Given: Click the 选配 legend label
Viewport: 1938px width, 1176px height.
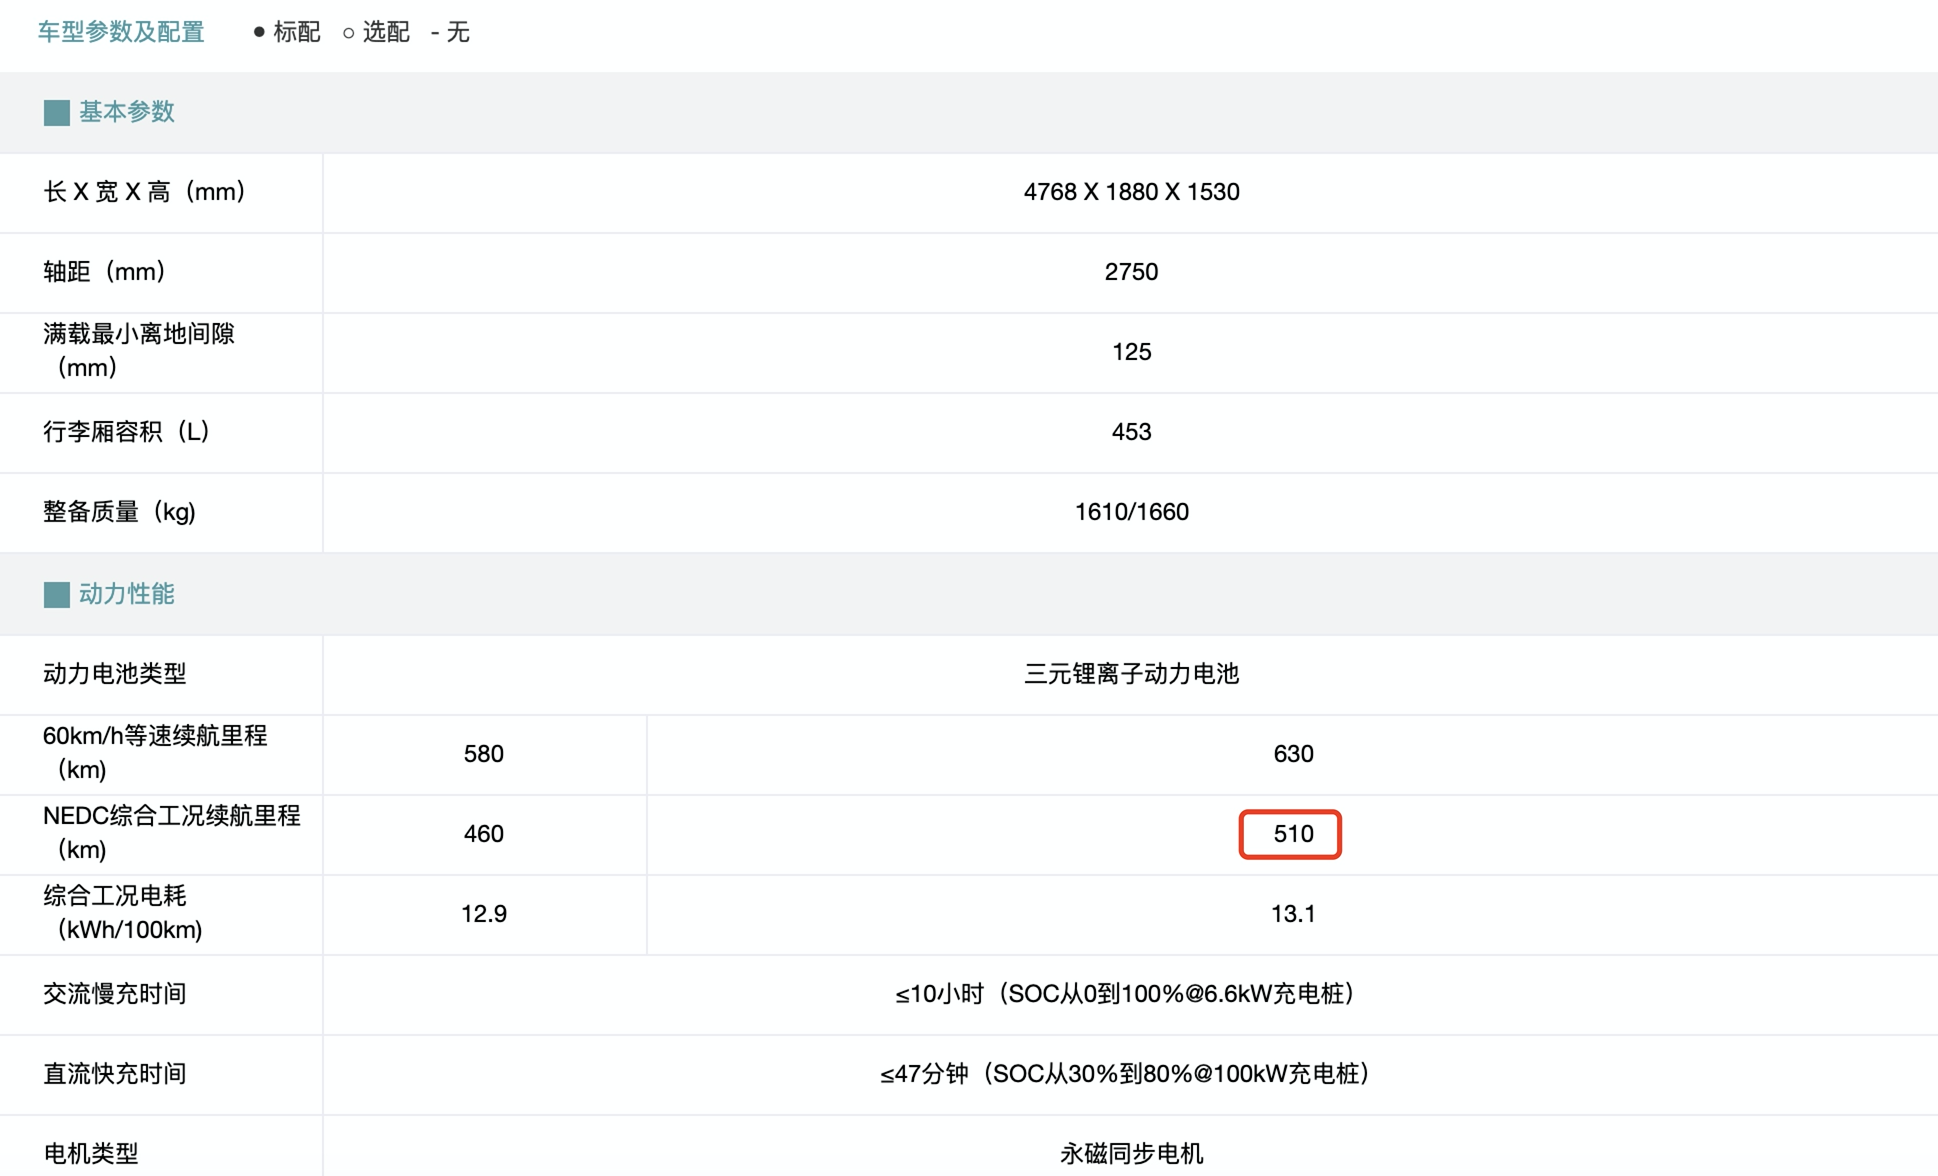Looking at the screenshot, I should tap(386, 32).
